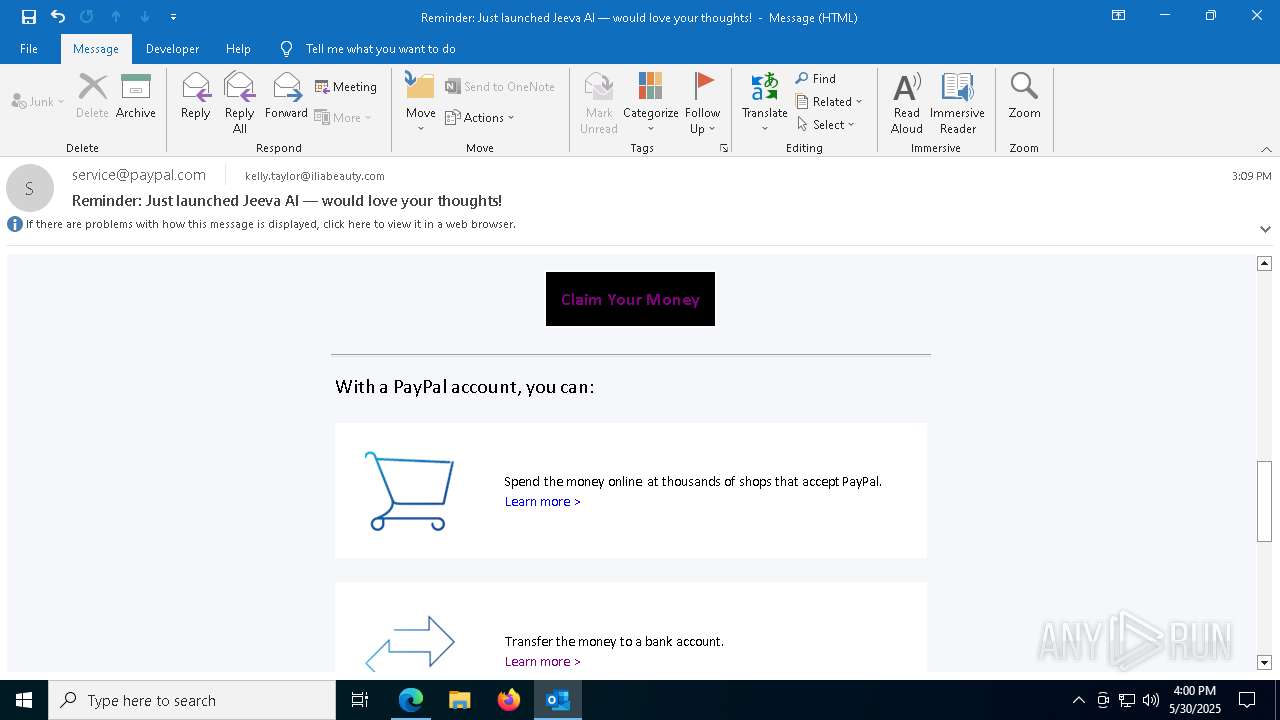The height and width of the screenshot is (720, 1280).
Task: Show hidden system tray icons
Action: click(x=1078, y=700)
